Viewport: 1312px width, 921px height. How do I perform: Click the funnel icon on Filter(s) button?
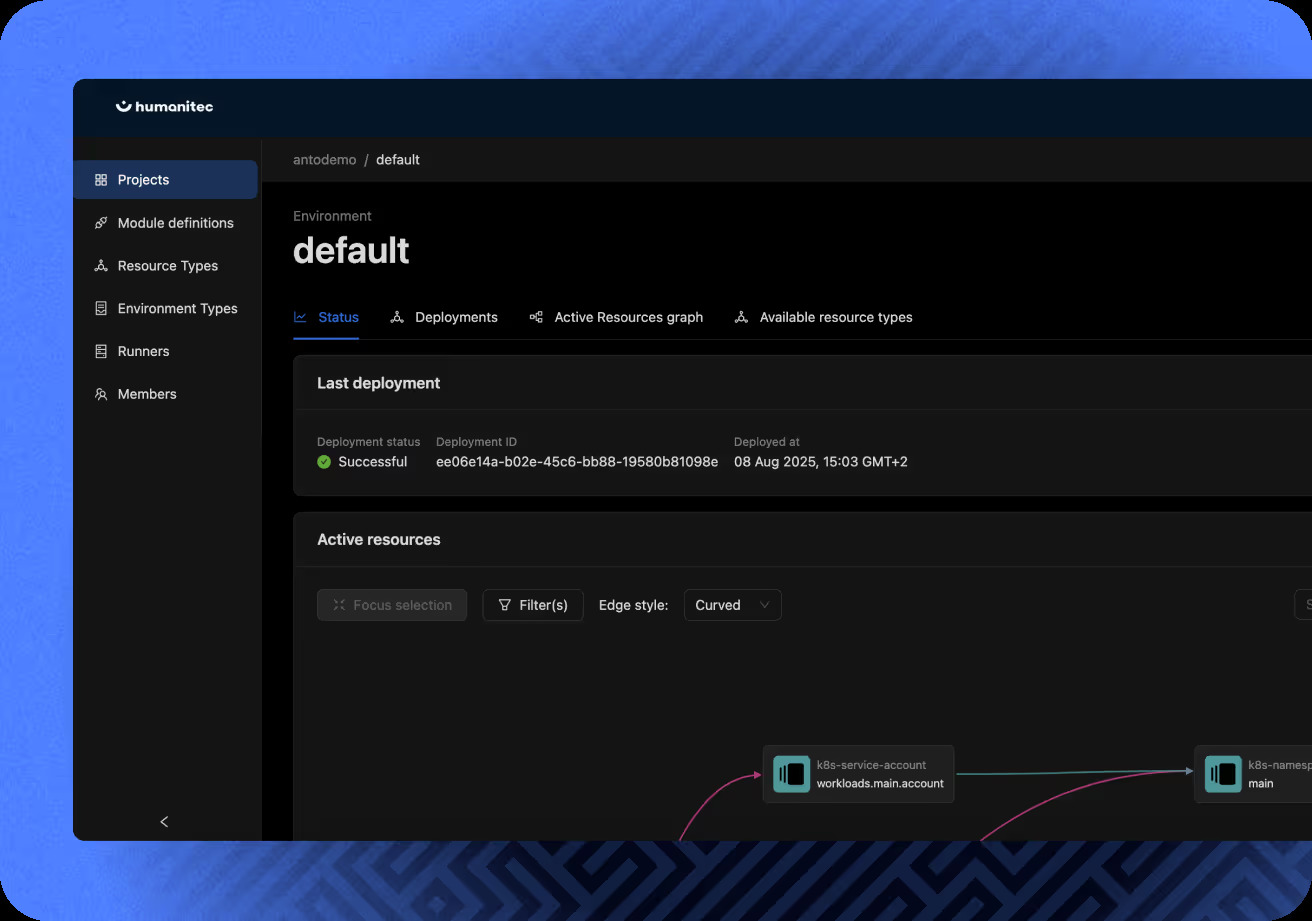click(x=506, y=605)
